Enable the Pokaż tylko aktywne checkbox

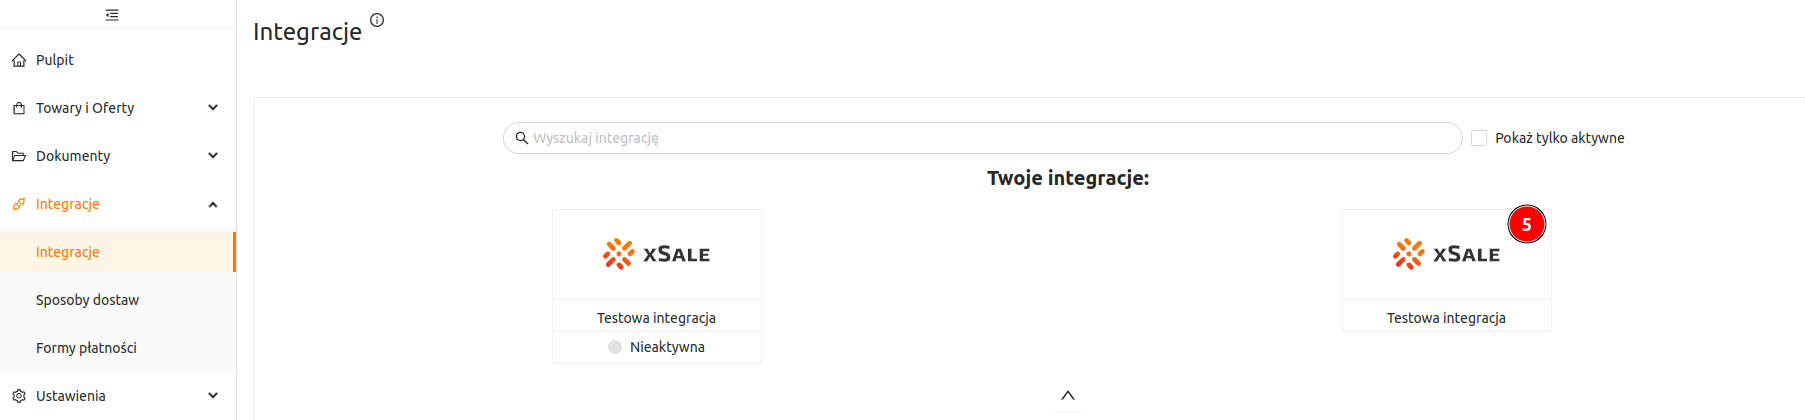[1479, 138]
